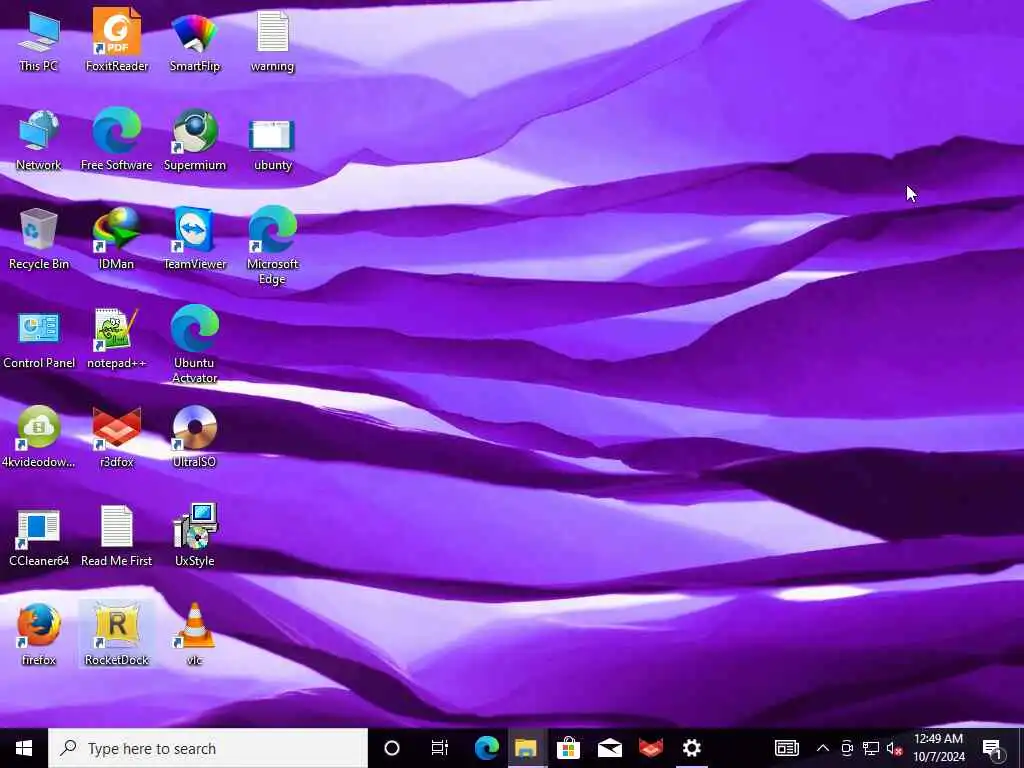Select the notepad++ shortcut icon
The width and height of the screenshot is (1024, 768).
(117, 338)
